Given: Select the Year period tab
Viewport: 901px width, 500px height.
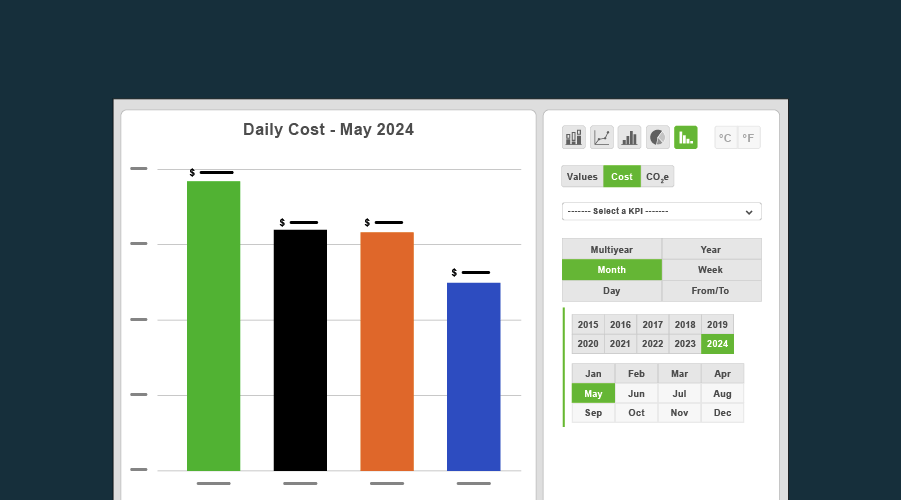Looking at the screenshot, I should [x=711, y=249].
